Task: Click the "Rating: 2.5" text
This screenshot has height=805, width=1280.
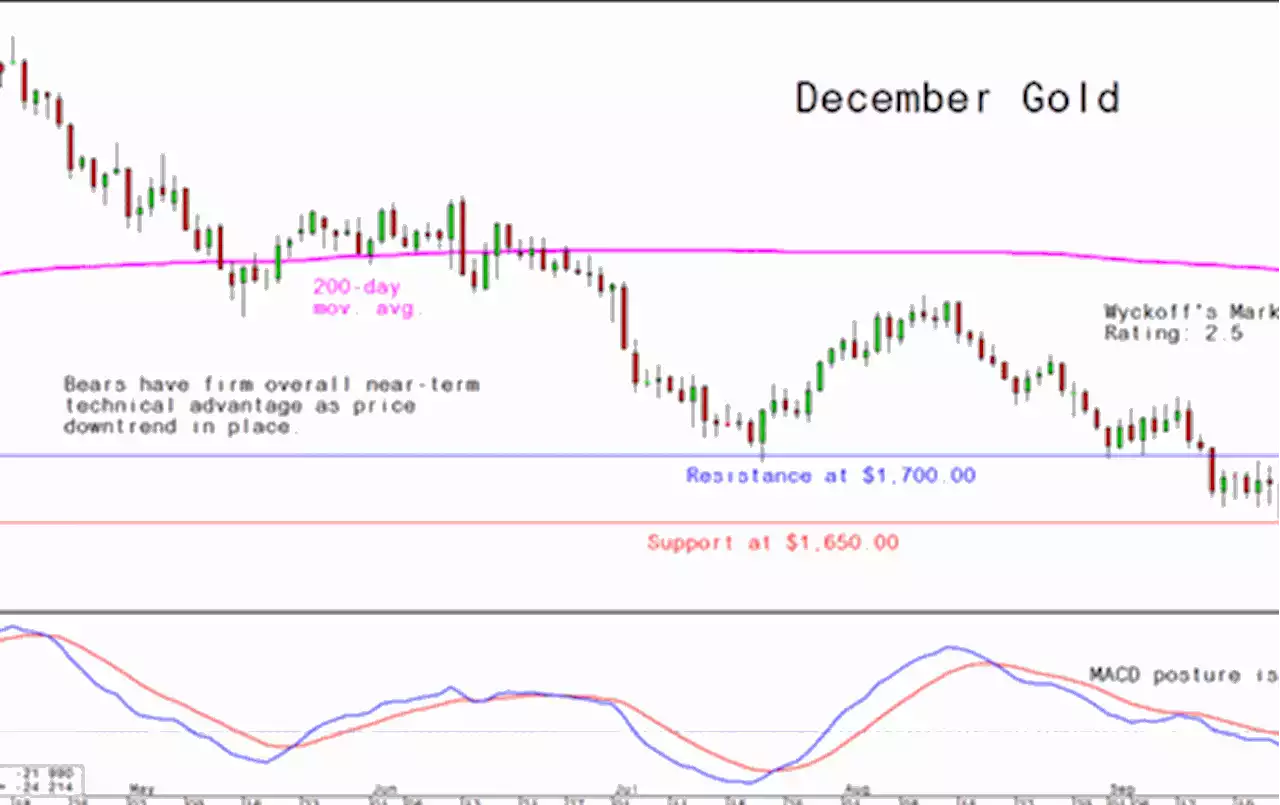Action: click(1173, 333)
